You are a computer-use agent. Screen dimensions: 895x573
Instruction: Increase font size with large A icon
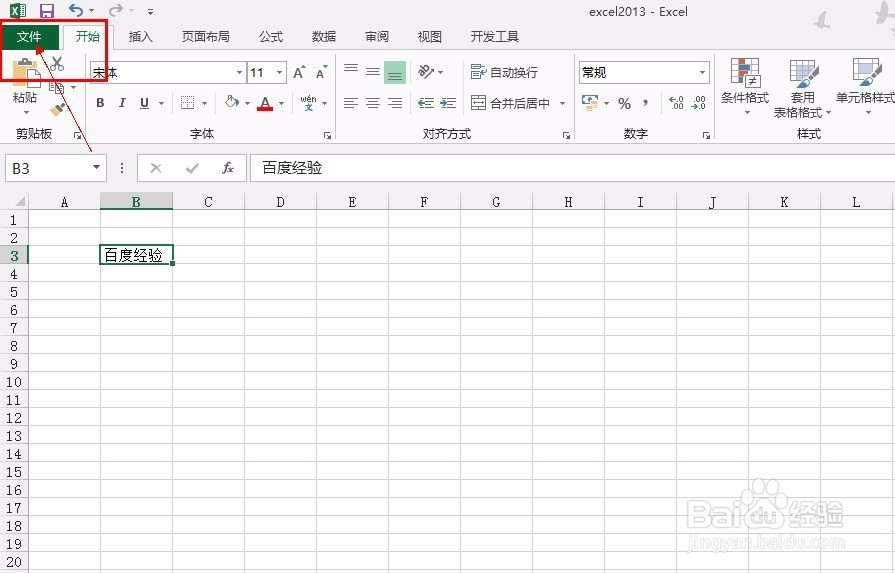point(299,72)
